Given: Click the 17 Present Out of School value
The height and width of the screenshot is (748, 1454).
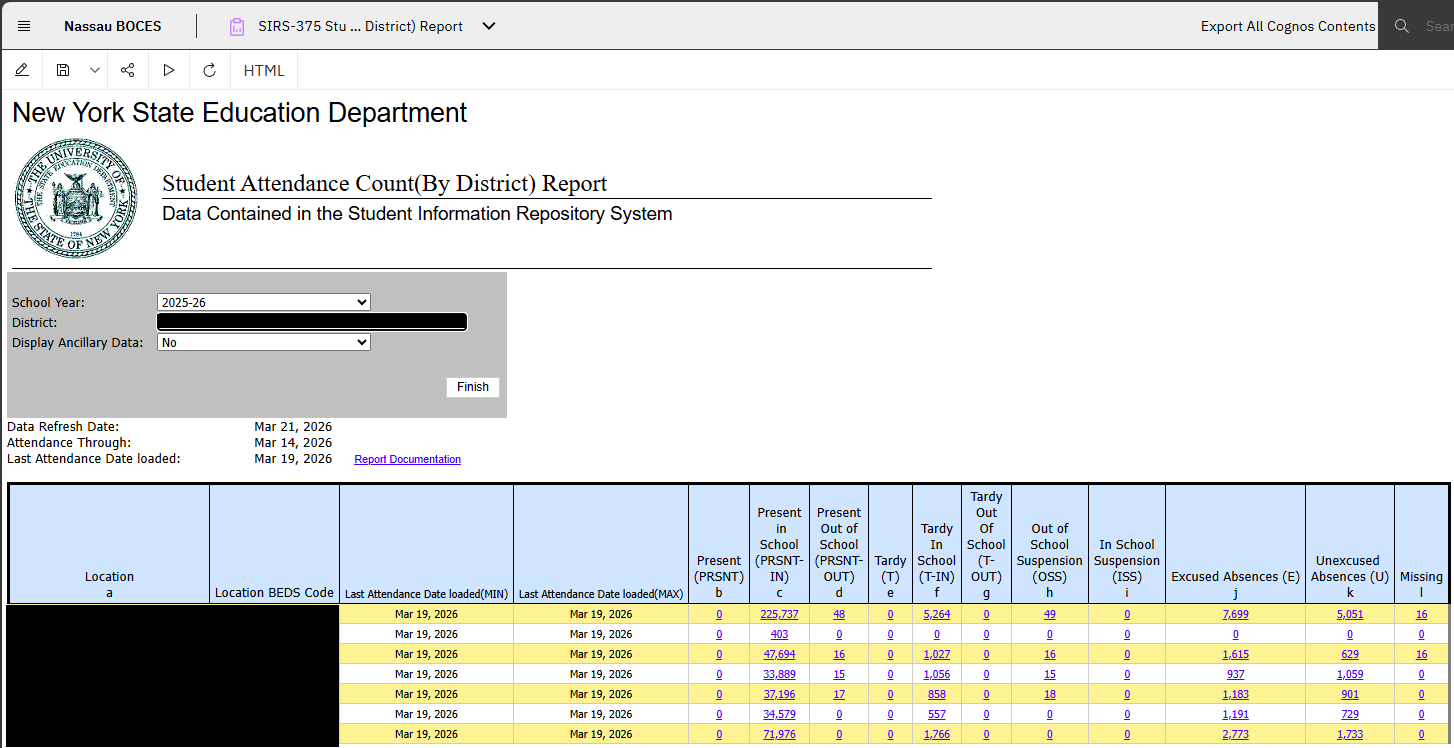Looking at the screenshot, I should pos(839,694).
